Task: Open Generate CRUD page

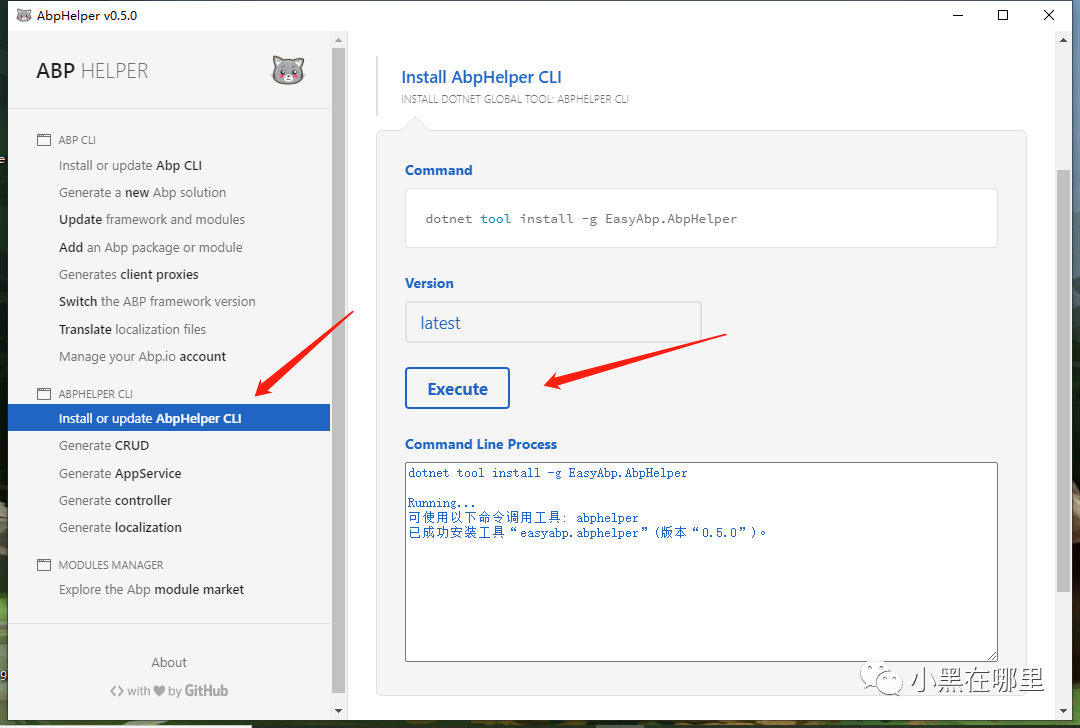Action: pyautogui.click(x=103, y=446)
